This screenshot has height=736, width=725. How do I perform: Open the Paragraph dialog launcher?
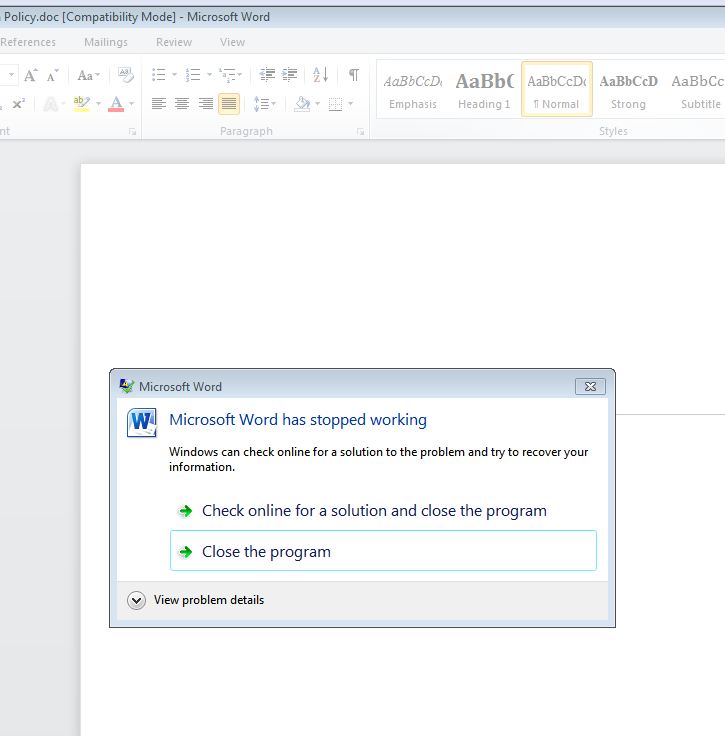click(360, 132)
